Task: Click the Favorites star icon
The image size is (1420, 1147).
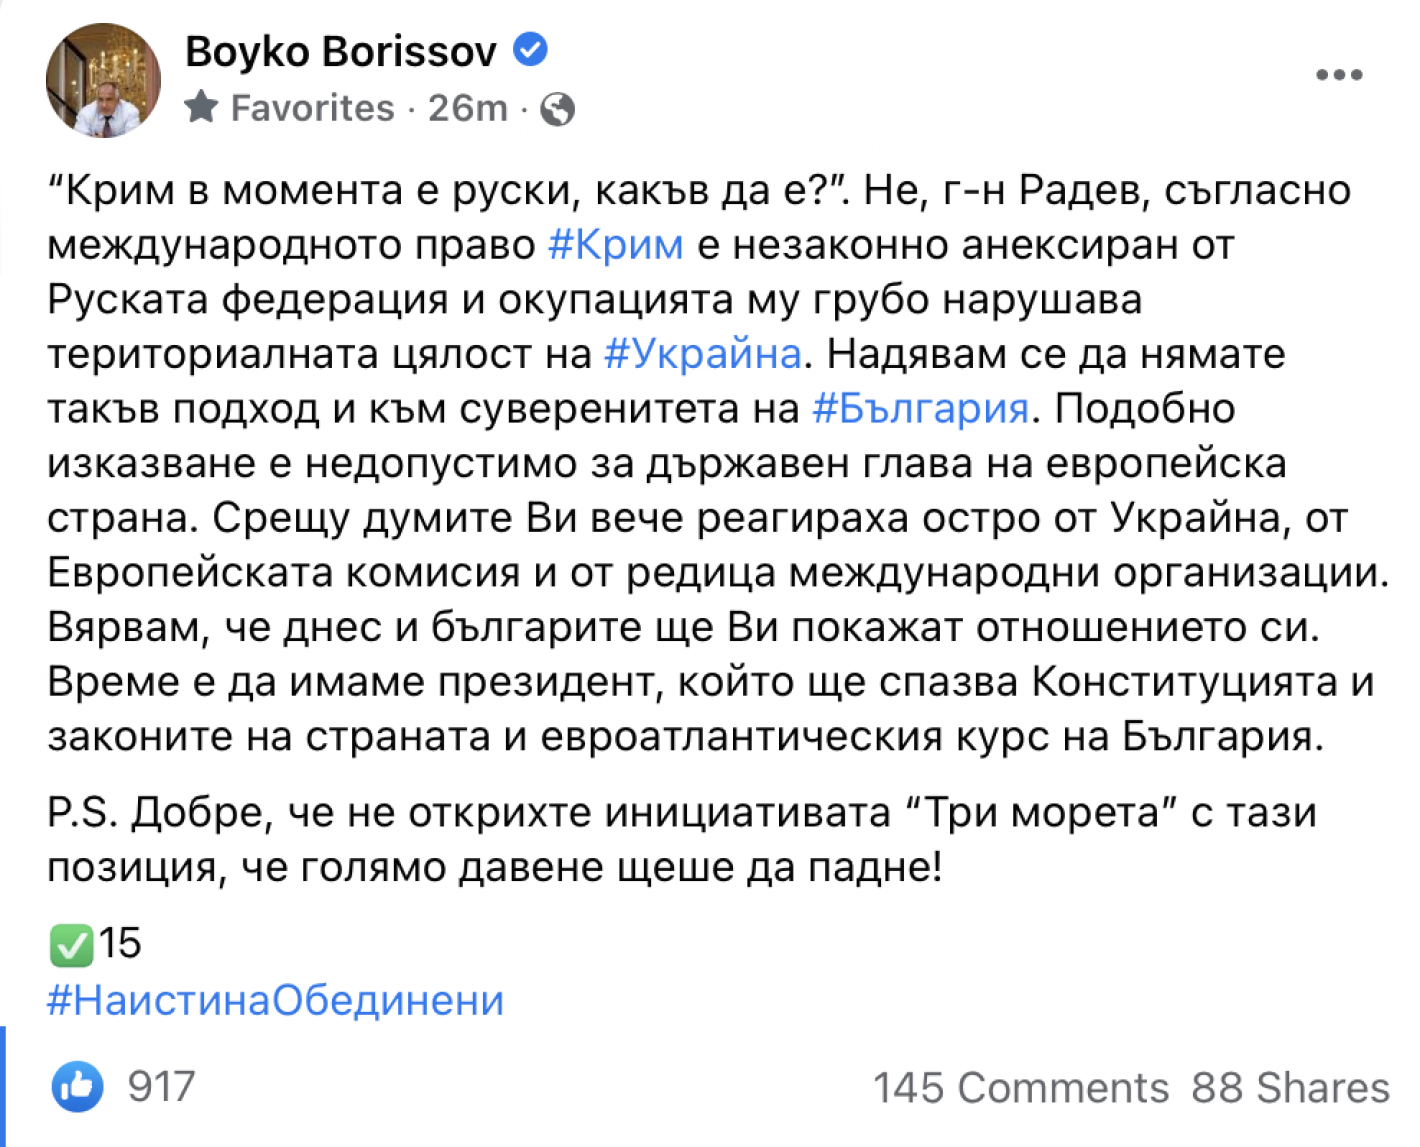Action: 201,107
